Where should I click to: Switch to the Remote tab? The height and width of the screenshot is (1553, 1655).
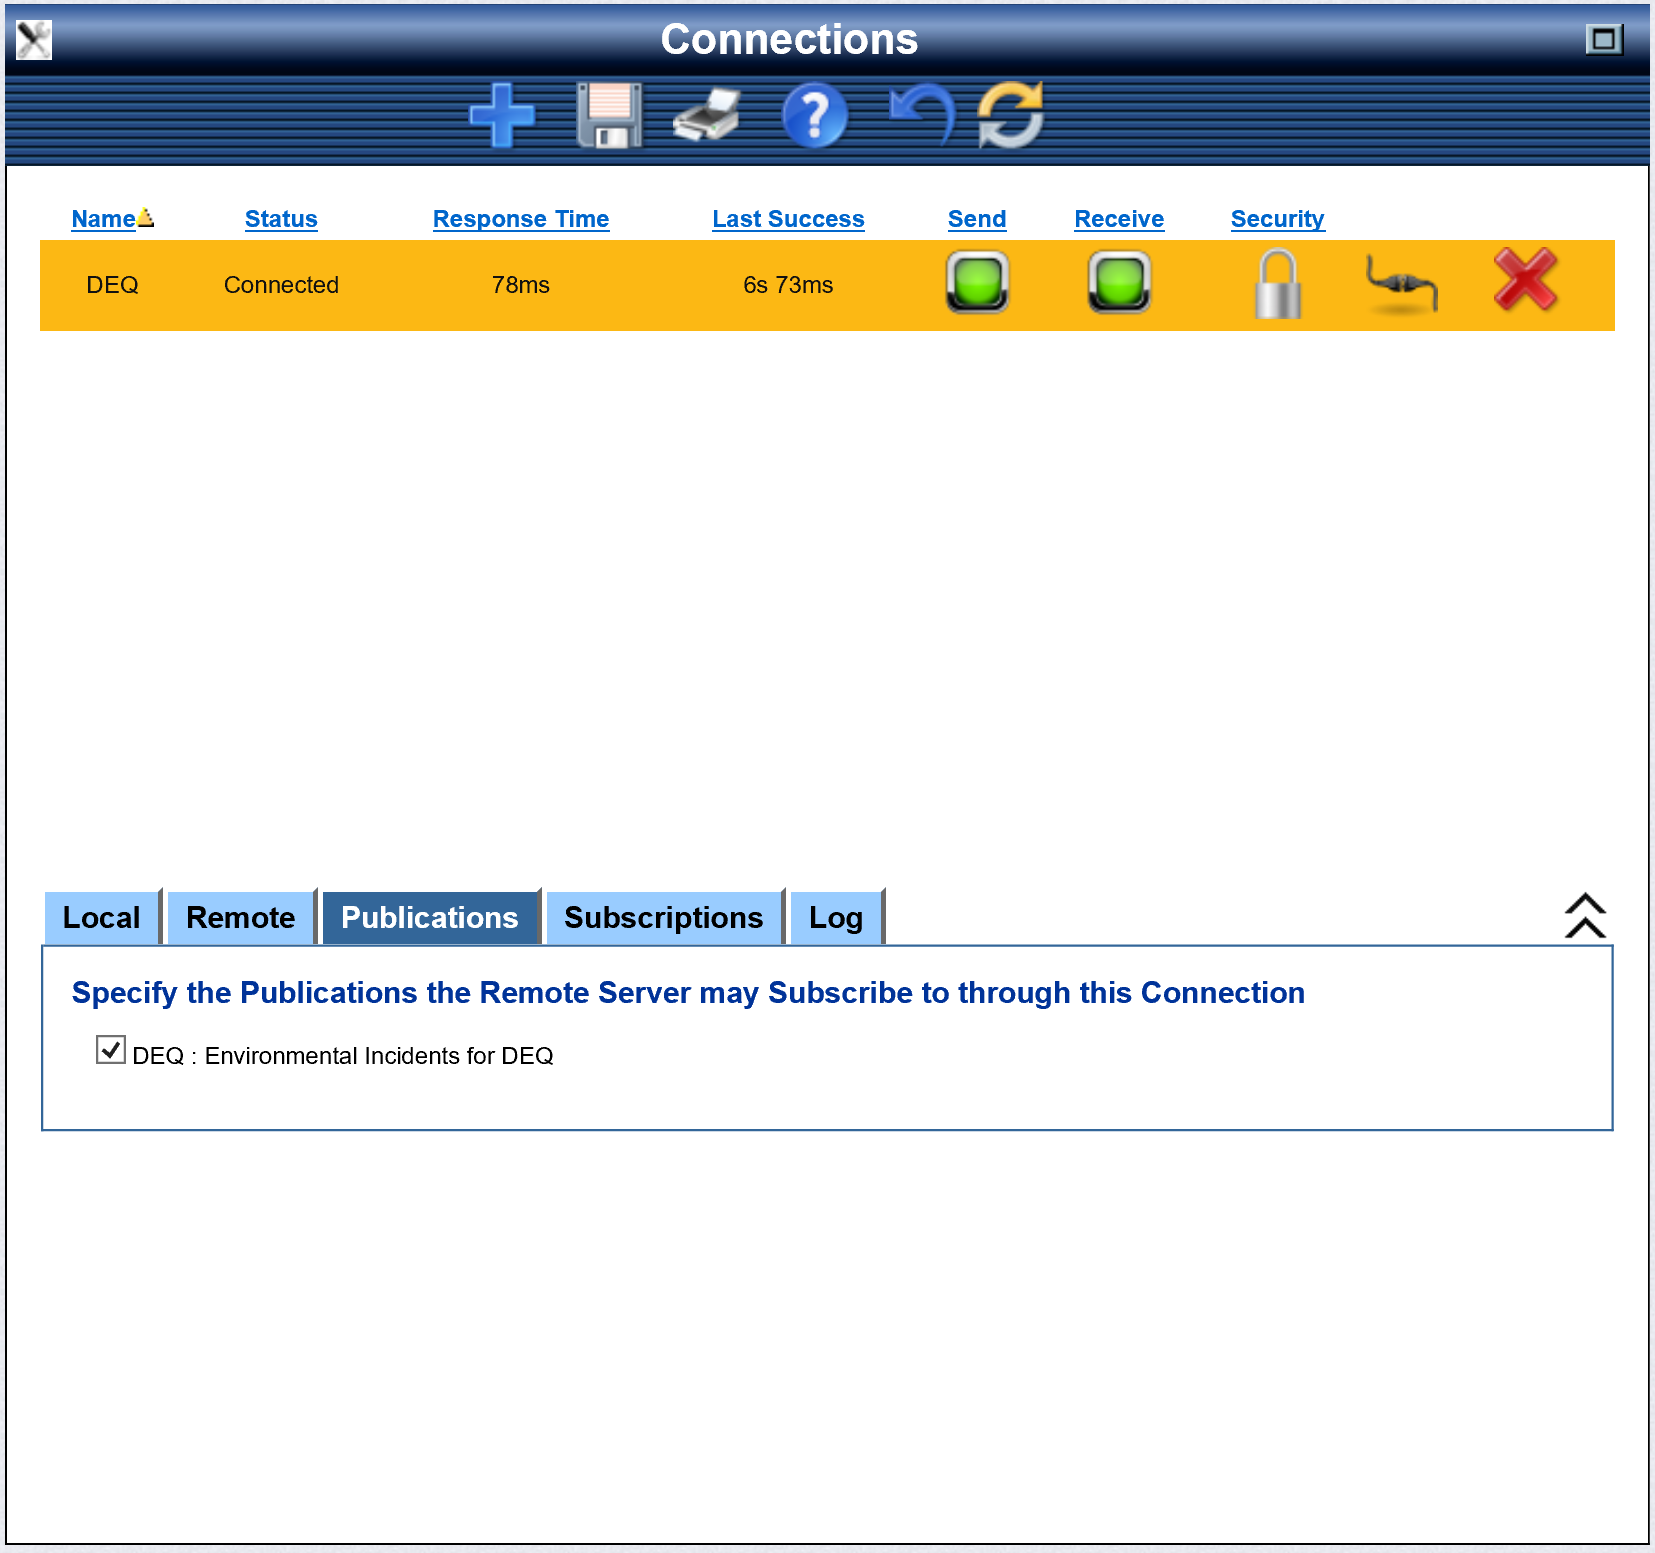tap(240, 918)
